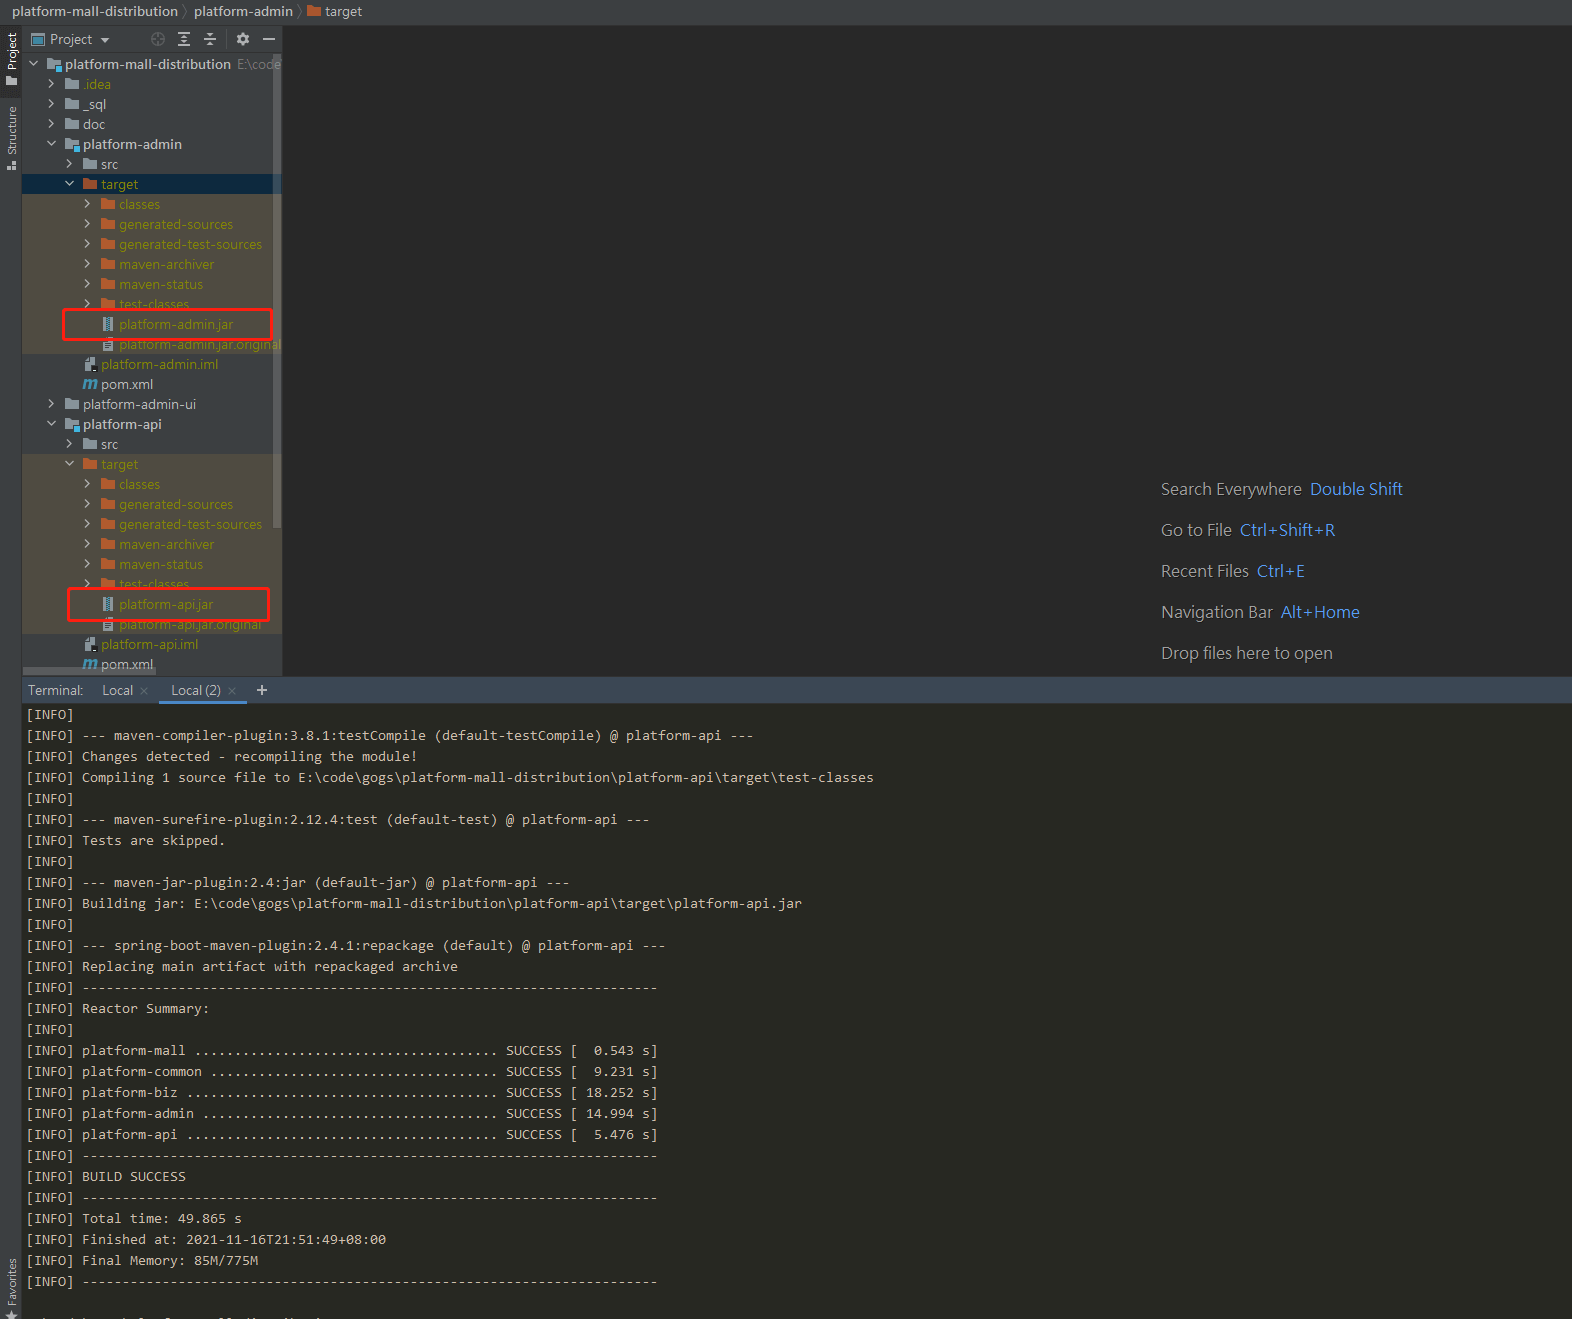Image resolution: width=1572 pixels, height=1319 pixels.
Task: Select maven-status in platform-api target
Action: (x=161, y=564)
